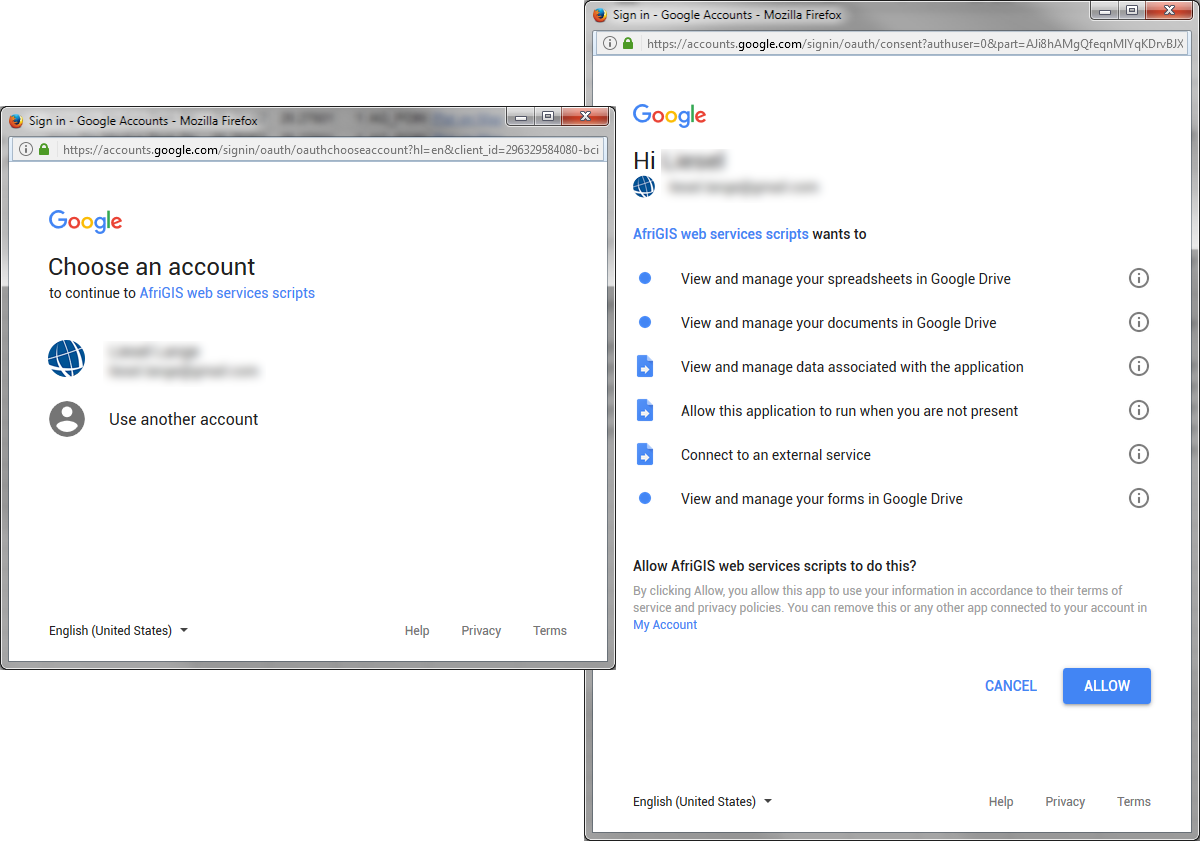
Task: Open Help link in Choose an account window
Action: click(417, 631)
